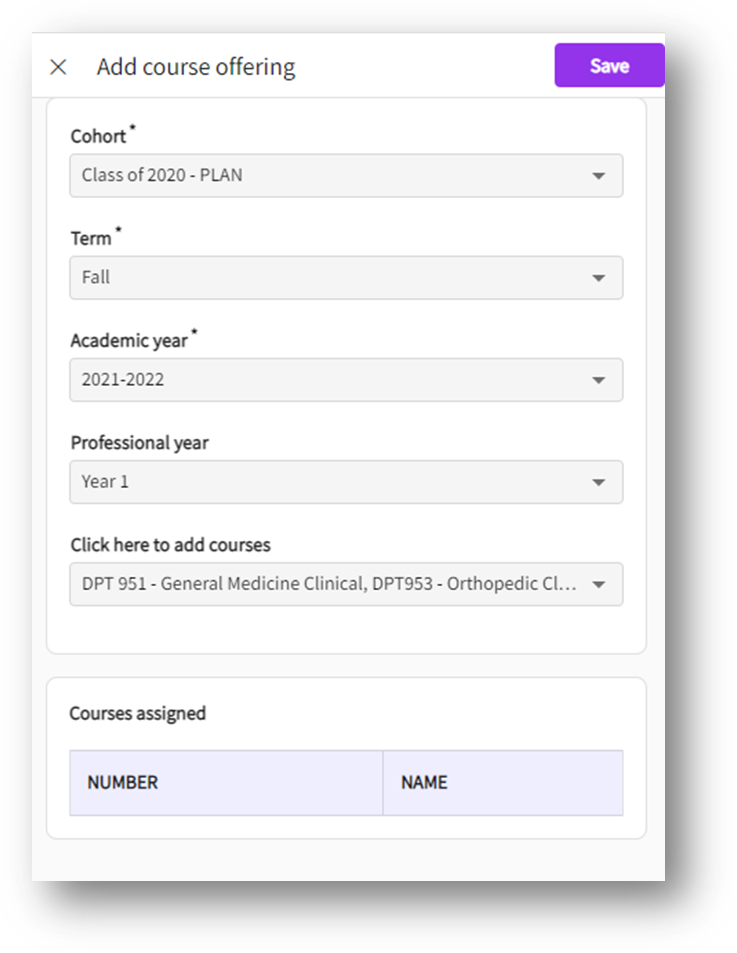Viewport: 737px width, 953px height.
Task: Click the Academic year arrow icon
Action: pos(598,380)
